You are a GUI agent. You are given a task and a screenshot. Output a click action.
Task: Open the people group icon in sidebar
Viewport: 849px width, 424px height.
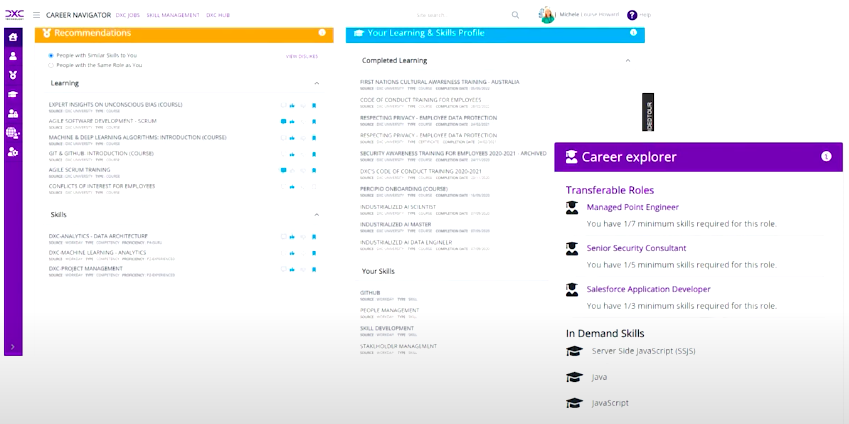click(13, 113)
